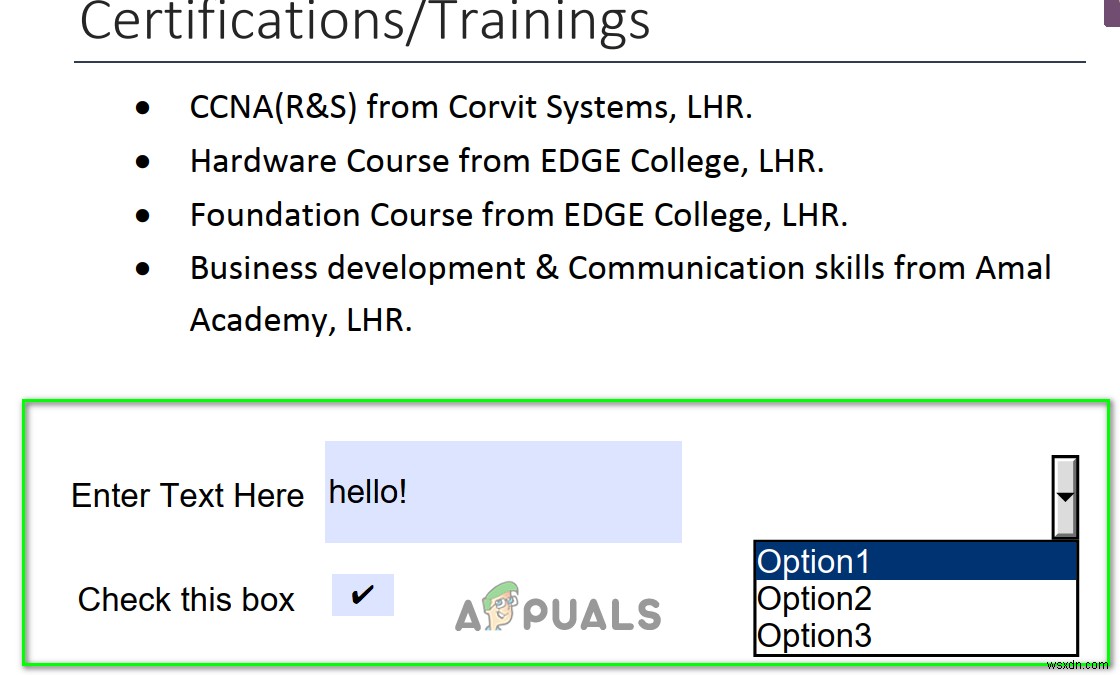Click the Business development & Communication skills line
Viewport: 1120px width, 675px height.
click(620, 268)
